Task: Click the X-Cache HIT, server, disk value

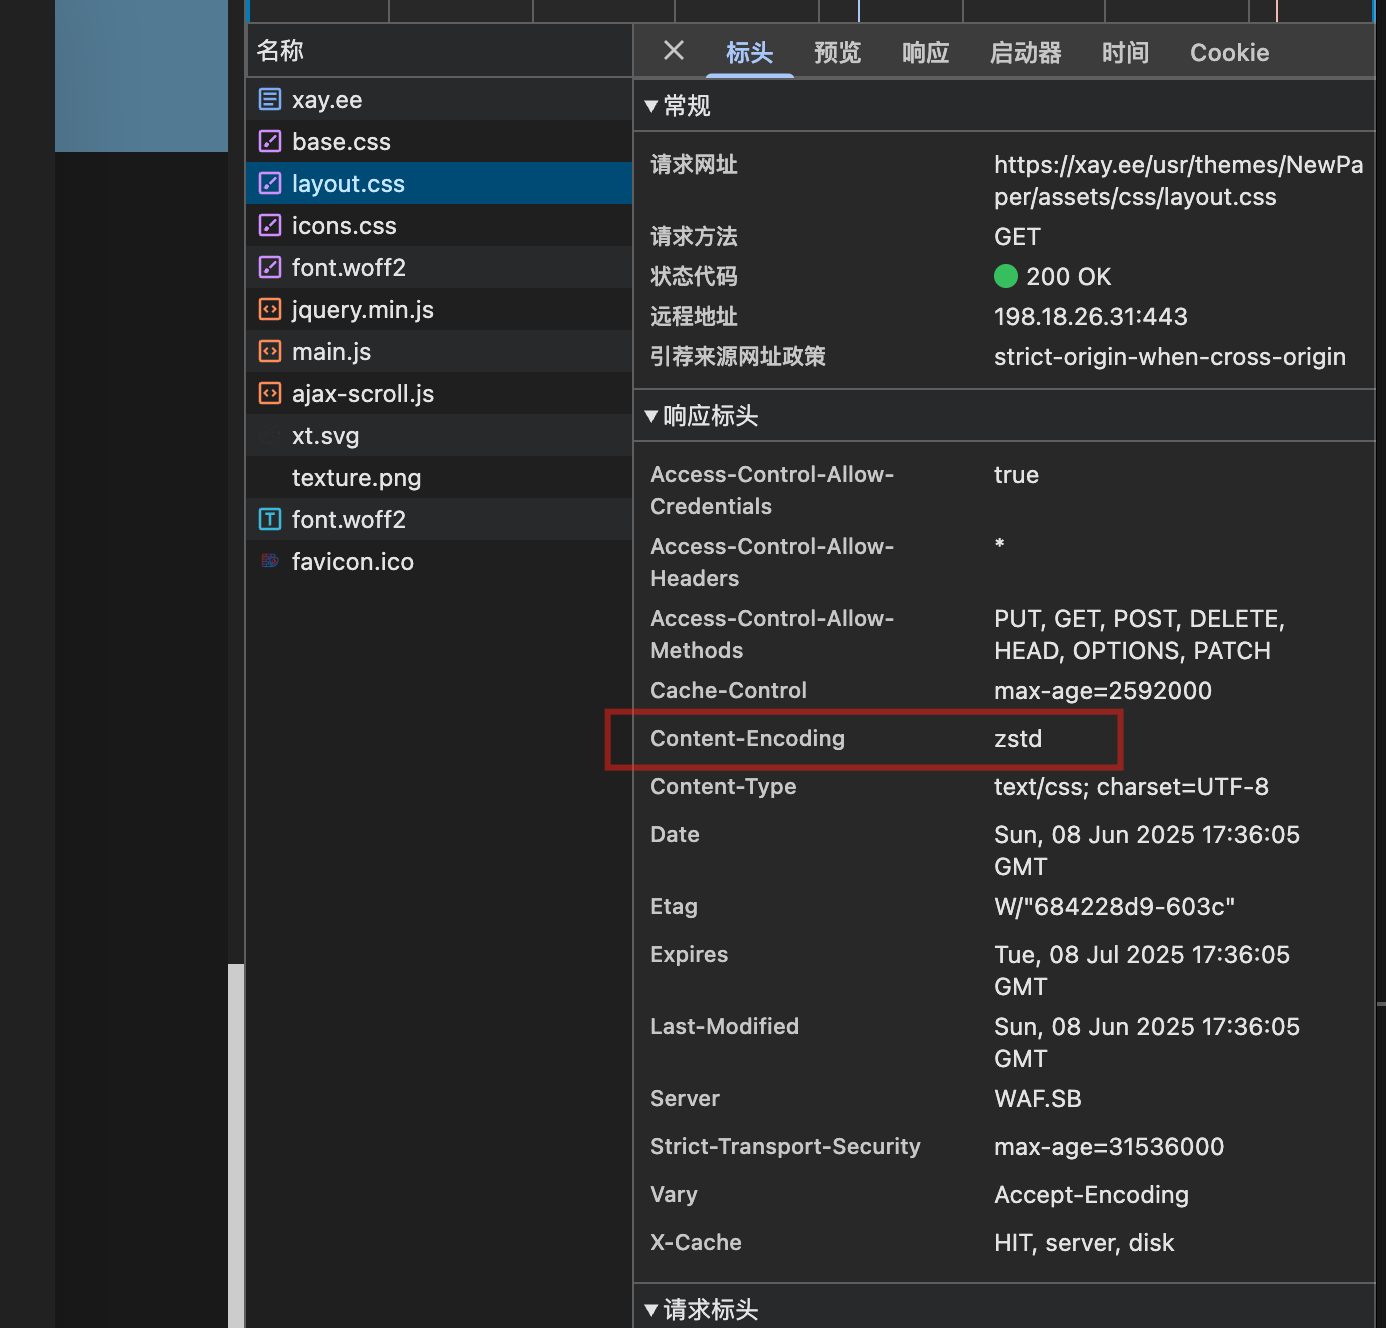Action: [x=1084, y=1243]
